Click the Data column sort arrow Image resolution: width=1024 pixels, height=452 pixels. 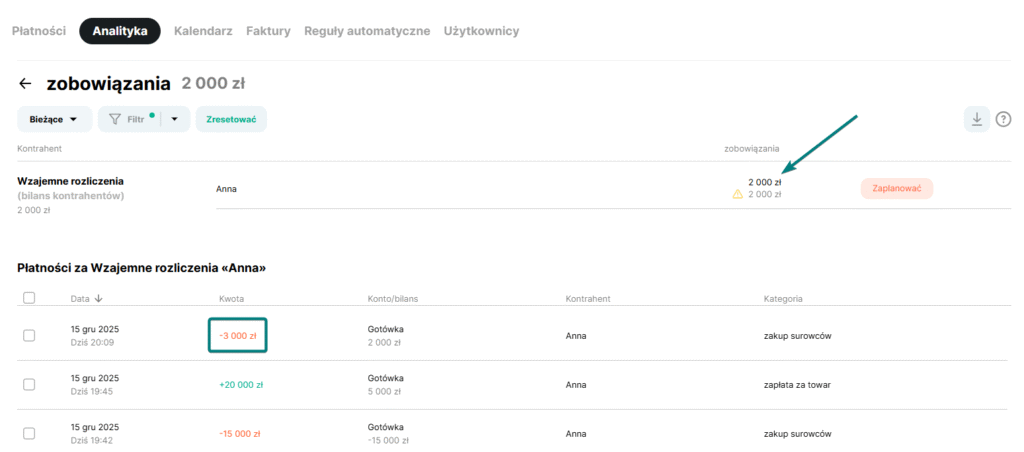click(x=97, y=298)
